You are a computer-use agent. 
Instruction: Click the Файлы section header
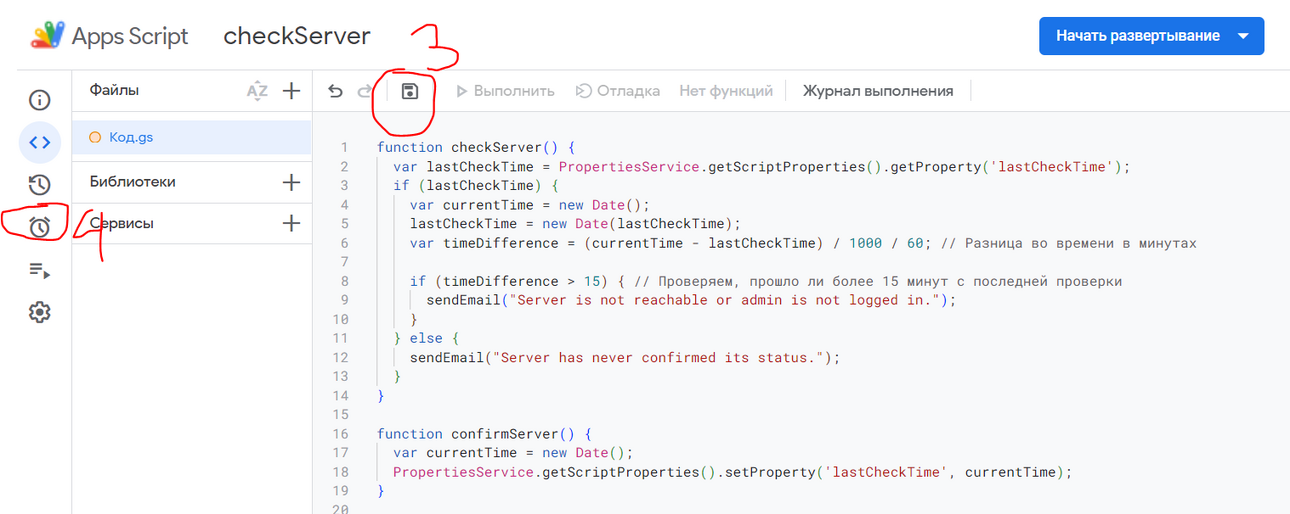click(114, 90)
